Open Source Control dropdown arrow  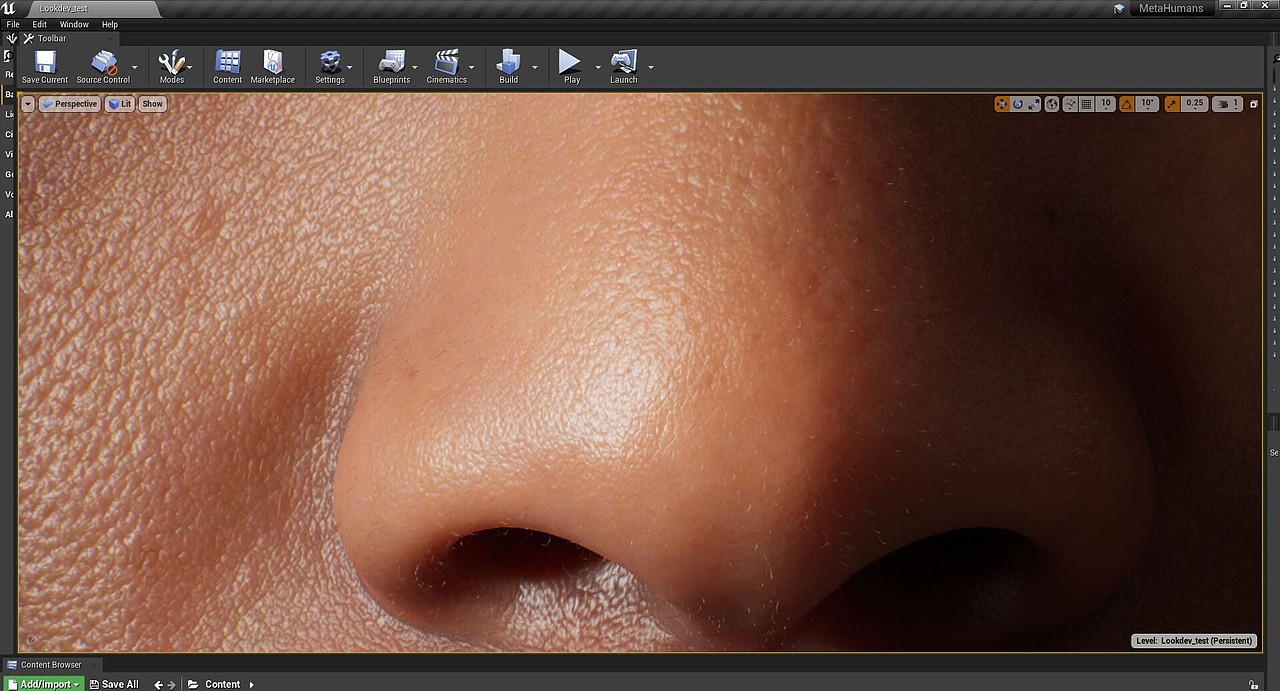tap(135, 68)
